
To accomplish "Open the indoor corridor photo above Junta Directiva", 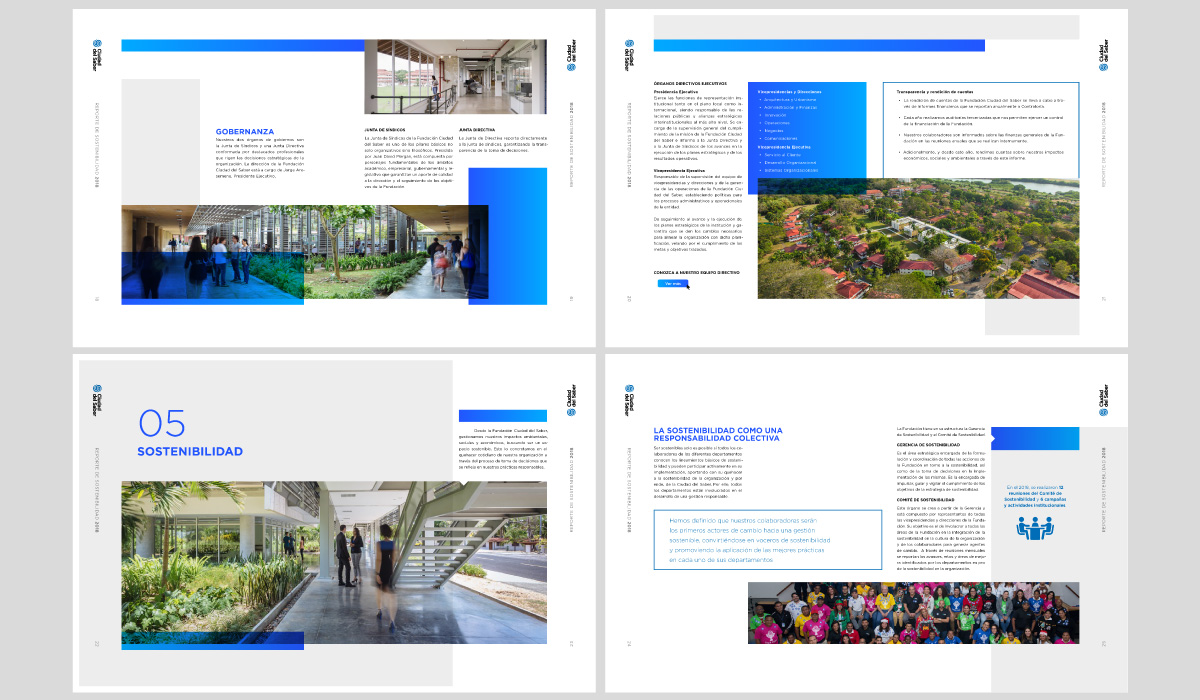I will click(455, 77).
